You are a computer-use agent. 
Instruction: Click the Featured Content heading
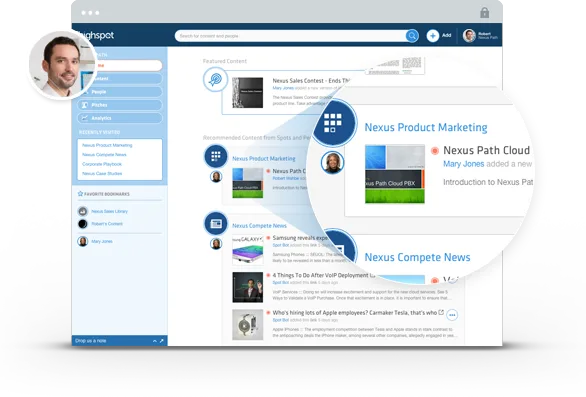point(225,61)
